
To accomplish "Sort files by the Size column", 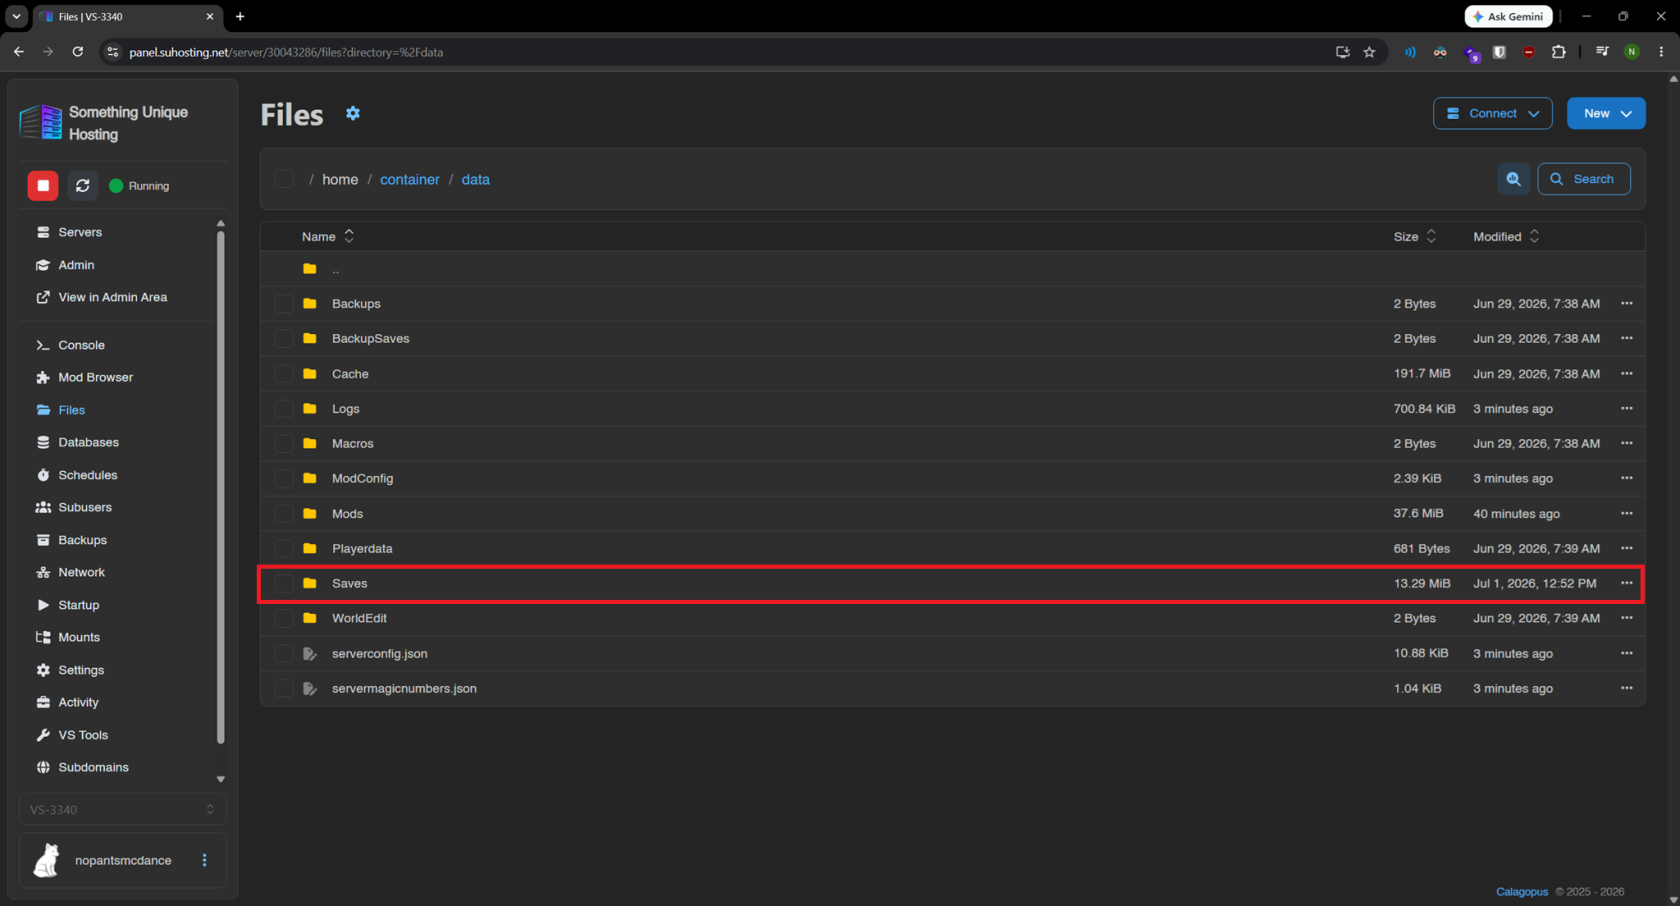I will (x=1414, y=236).
